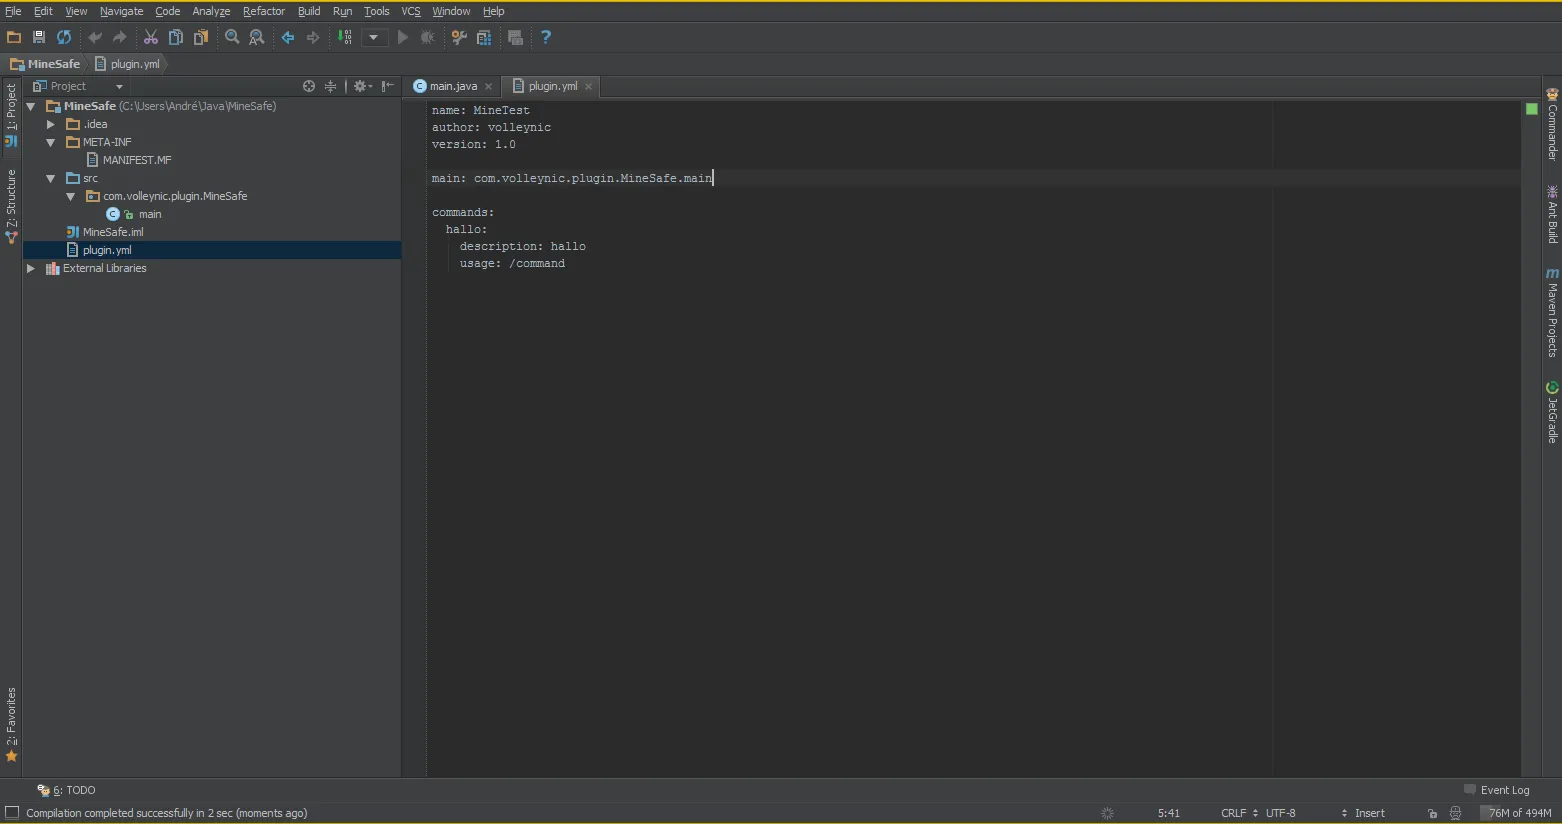Toggle tool window quick access button bottom-left

coord(12,813)
